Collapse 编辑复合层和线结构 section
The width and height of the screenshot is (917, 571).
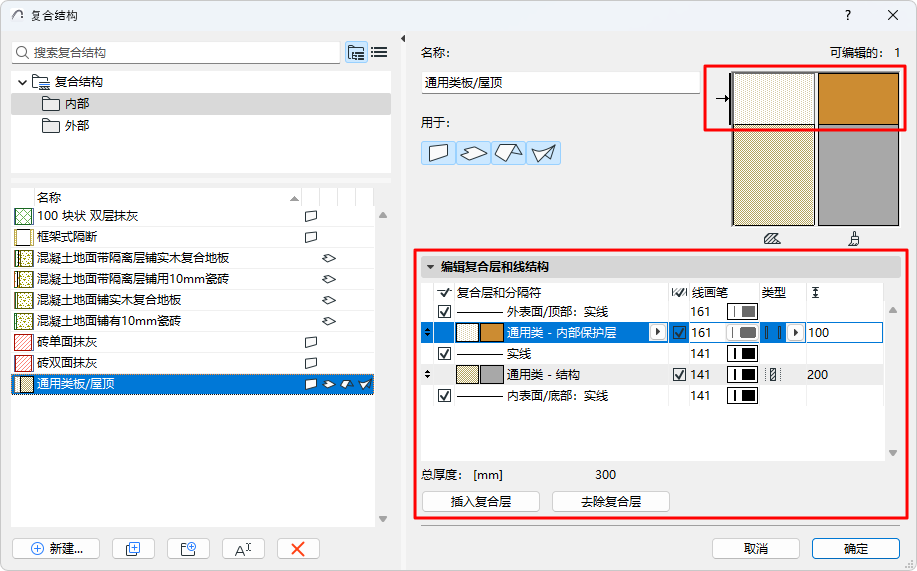tap(430, 267)
